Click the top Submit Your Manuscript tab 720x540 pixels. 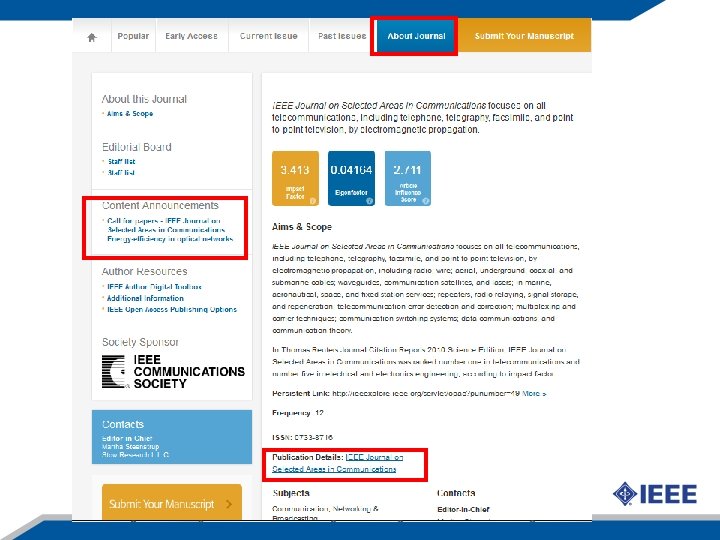[524, 36]
